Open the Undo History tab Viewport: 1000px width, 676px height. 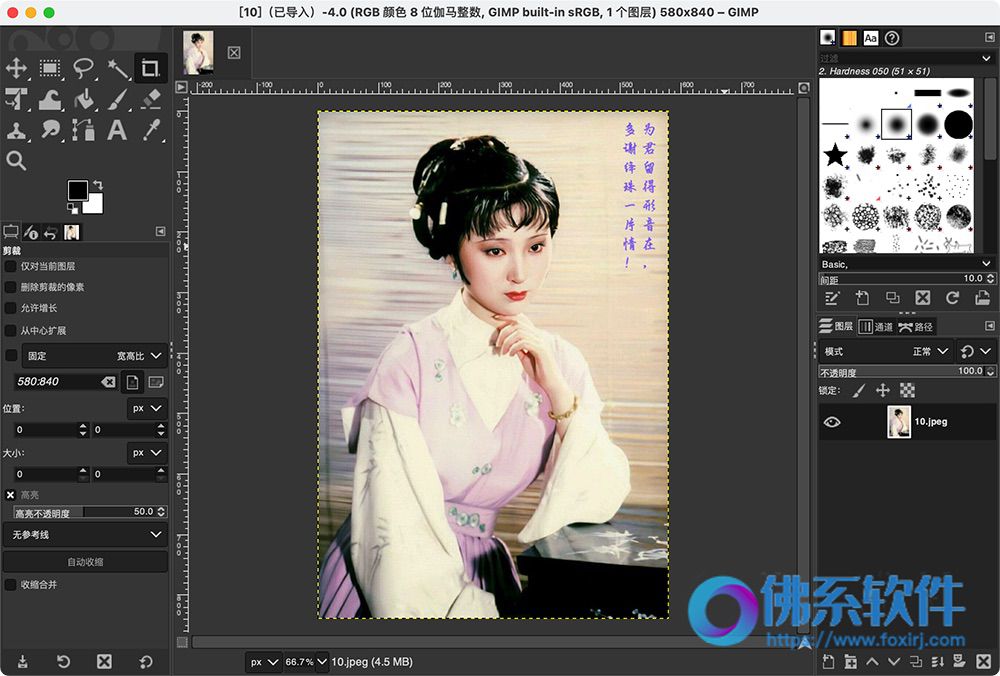[x=50, y=233]
